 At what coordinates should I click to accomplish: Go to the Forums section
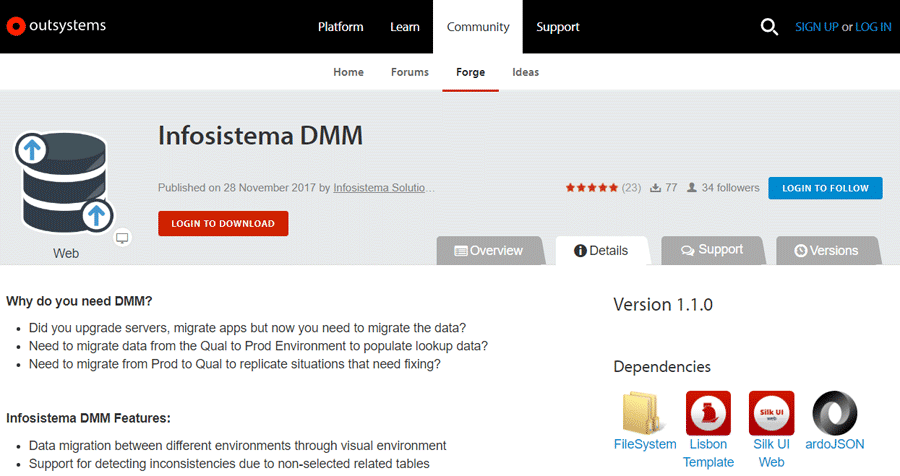click(410, 72)
